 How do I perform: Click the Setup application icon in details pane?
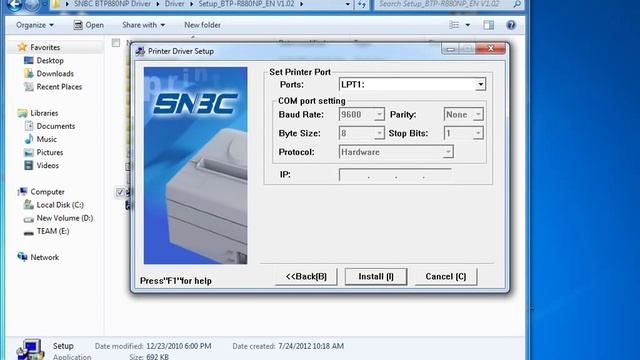point(30,349)
